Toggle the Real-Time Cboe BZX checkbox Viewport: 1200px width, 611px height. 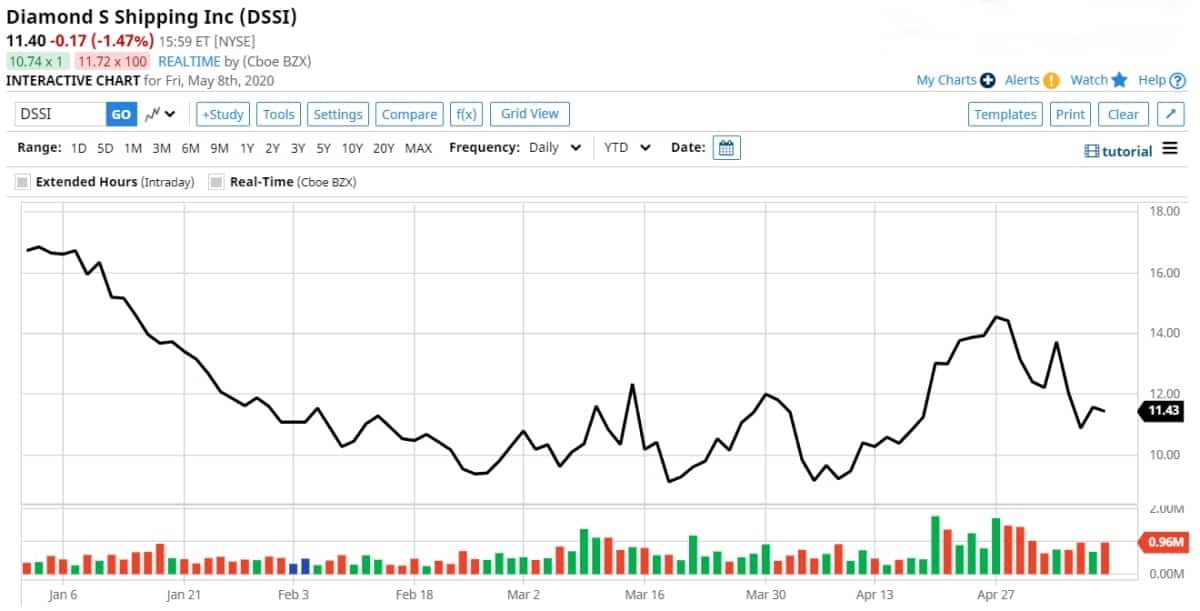pos(216,182)
